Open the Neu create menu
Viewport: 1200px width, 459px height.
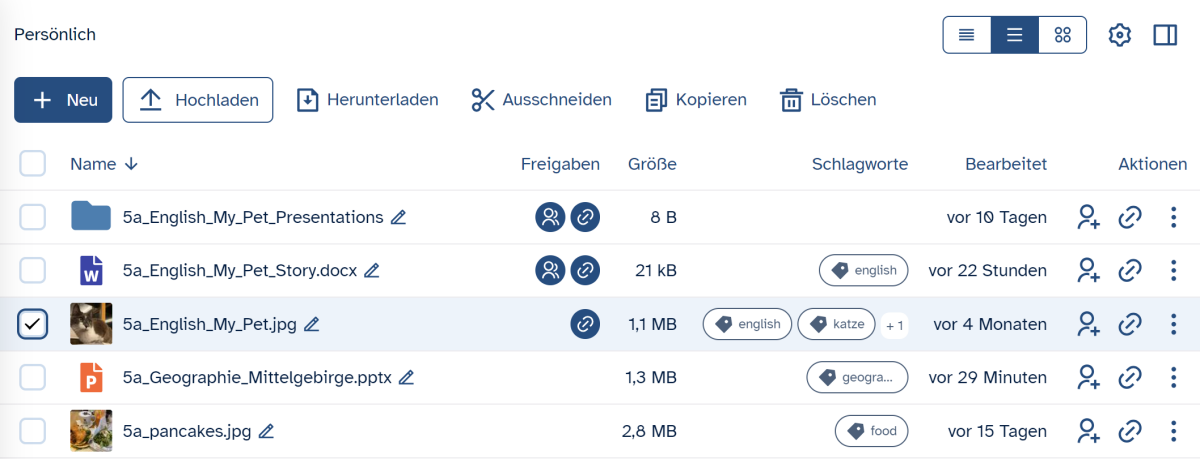63,100
